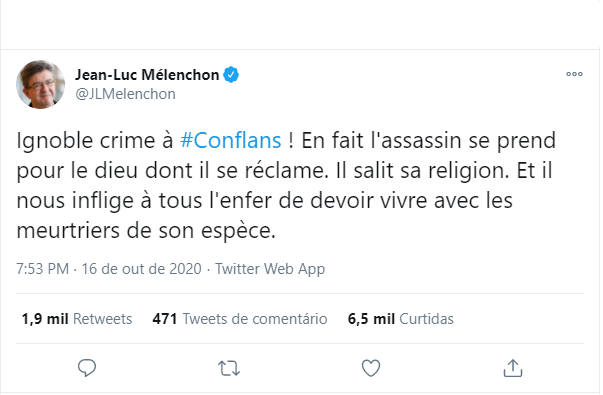The height and width of the screenshot is (395, 603).
Task: Click the 7:53 PM time stamp
Action: pyautogui.click(x=42, y=268)
